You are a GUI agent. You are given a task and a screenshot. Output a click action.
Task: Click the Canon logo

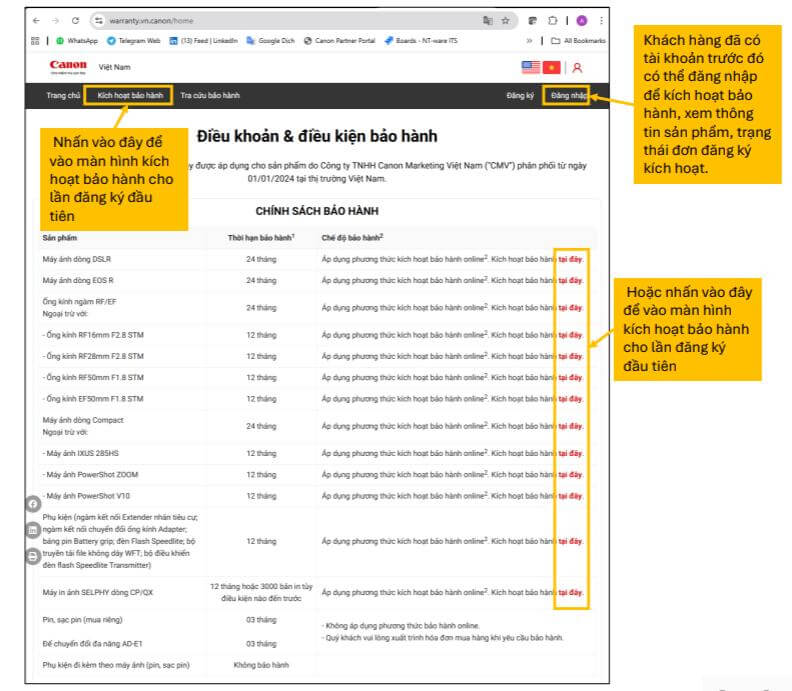(68, 67)
